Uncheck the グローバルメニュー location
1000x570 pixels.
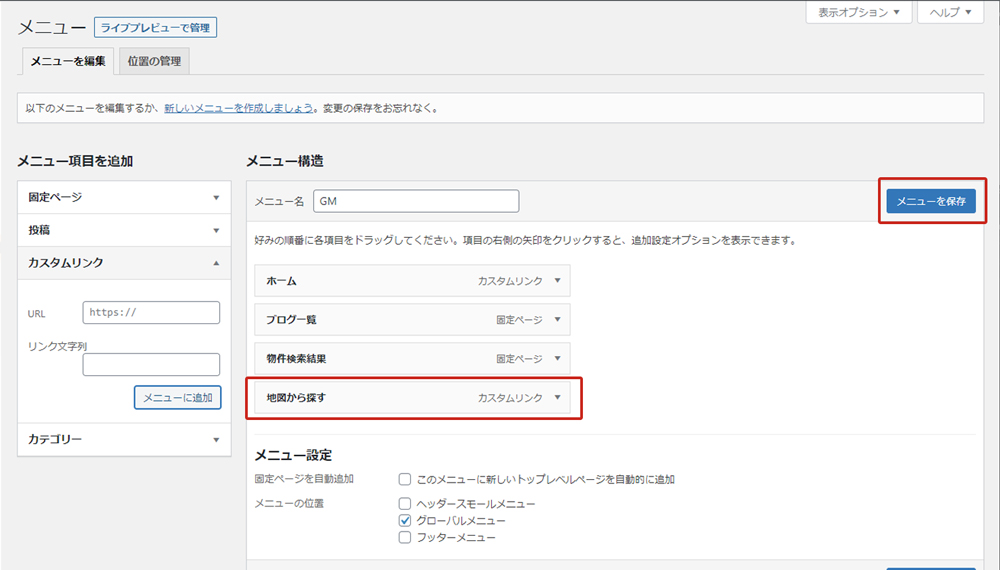tap(405, 521)
